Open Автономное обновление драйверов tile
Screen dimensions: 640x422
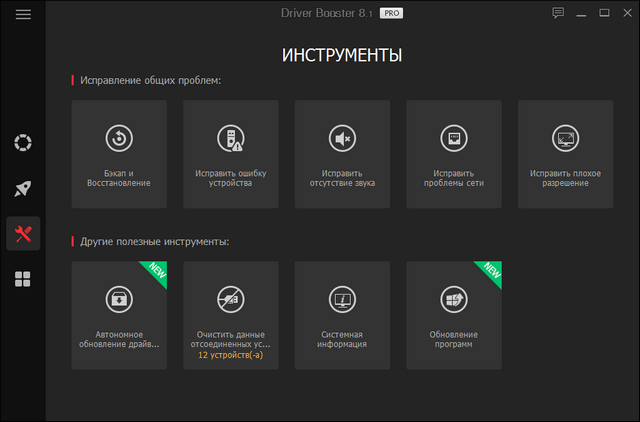(x=119, y=315)
